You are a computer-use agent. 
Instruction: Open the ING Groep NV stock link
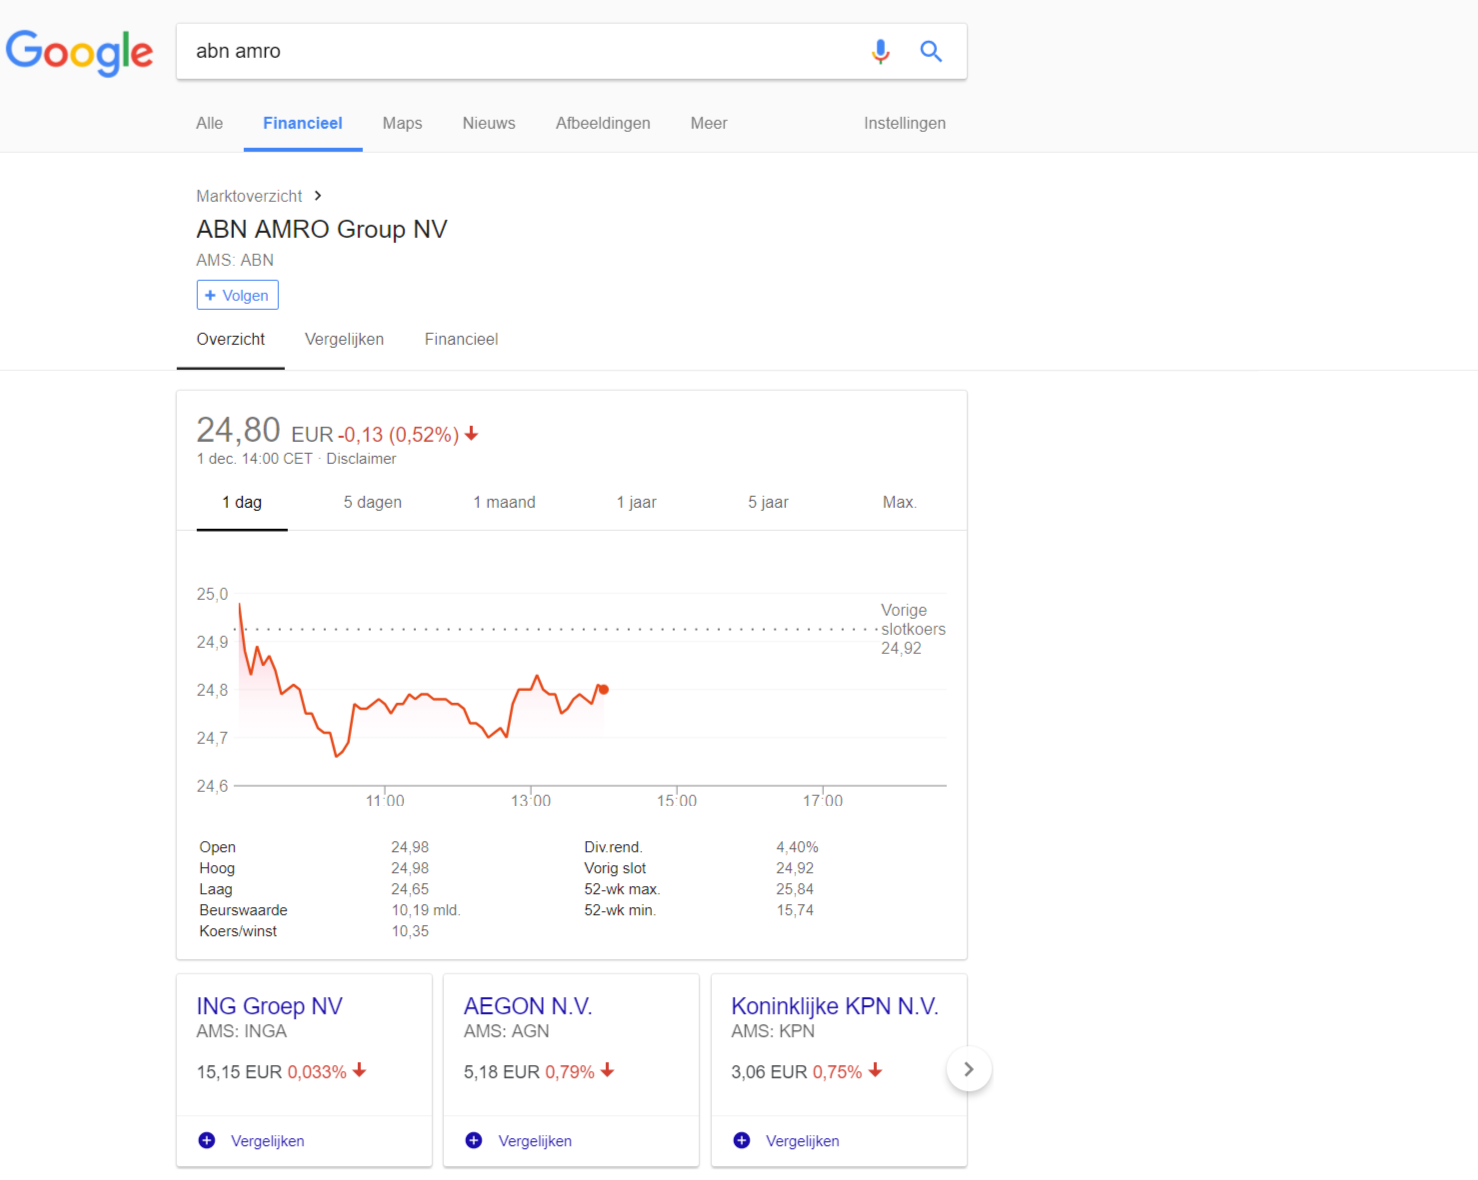[269, 1006]
